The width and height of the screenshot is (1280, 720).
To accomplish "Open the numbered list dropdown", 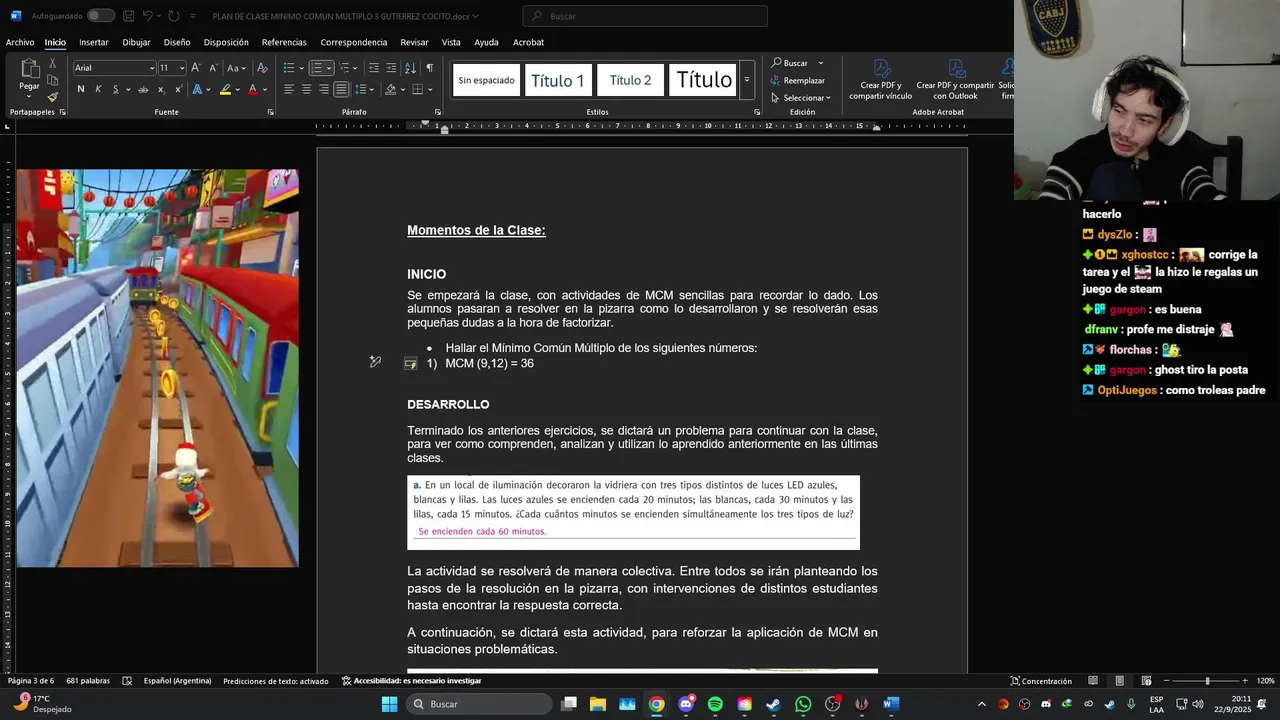I will pyautogui.click(x=329, y=68).
